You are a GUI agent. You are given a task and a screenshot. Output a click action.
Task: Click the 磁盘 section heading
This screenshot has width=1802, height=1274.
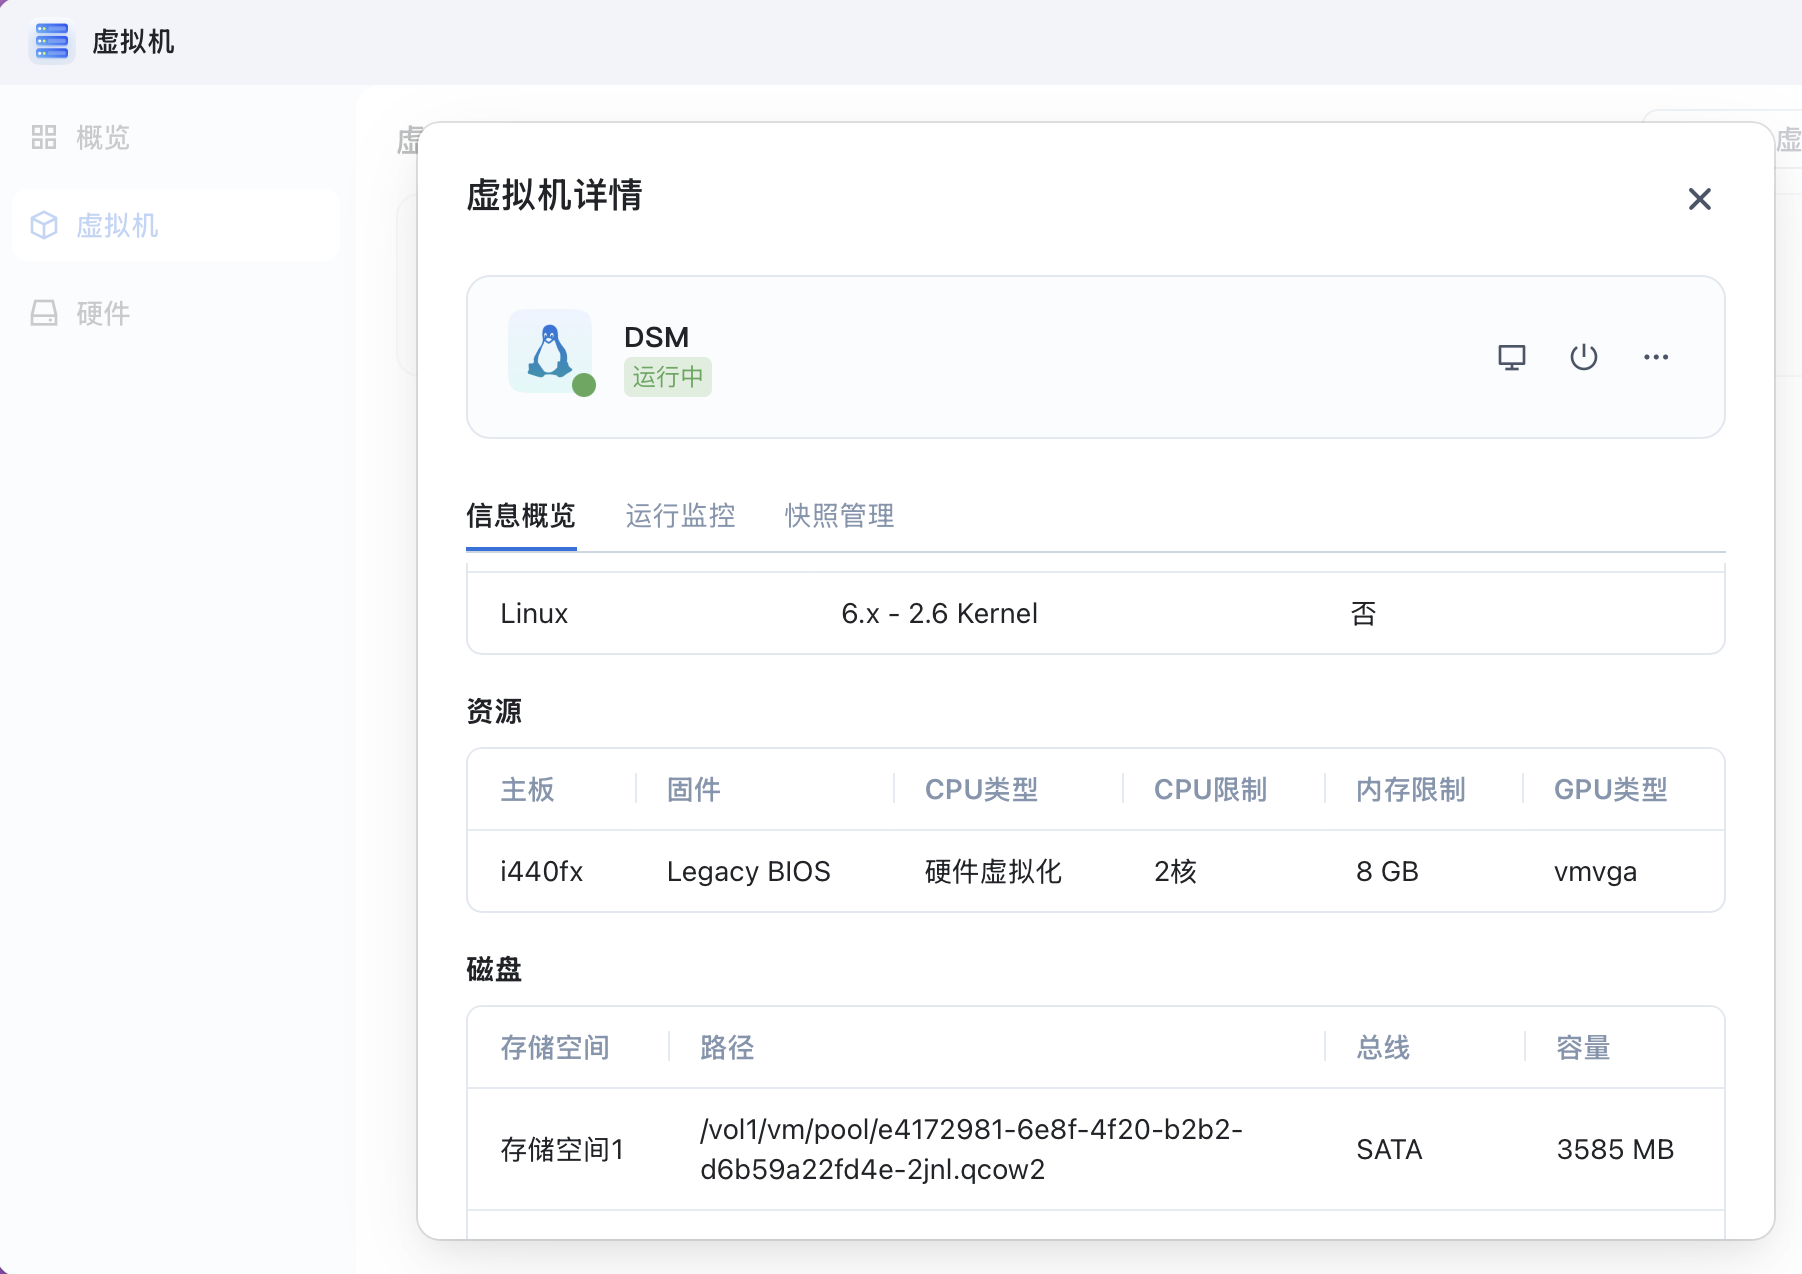pos(494,970)
